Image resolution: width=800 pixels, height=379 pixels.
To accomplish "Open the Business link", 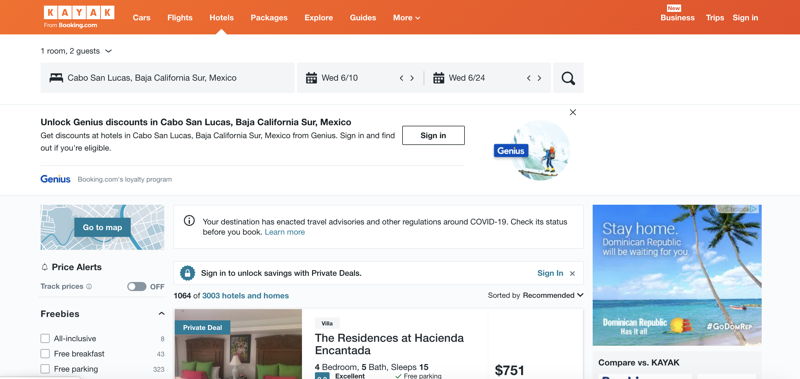I will pos(678,18).
